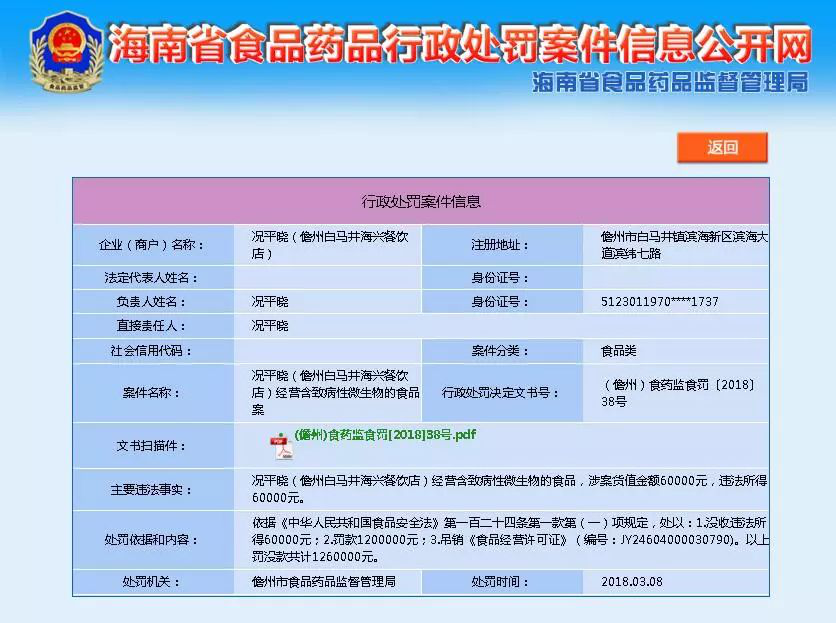836x623 pixels.
Task: Select address 儋州市白马井镇滨海新区滨海大道滨纬七路
Action: tap(684, 245)
